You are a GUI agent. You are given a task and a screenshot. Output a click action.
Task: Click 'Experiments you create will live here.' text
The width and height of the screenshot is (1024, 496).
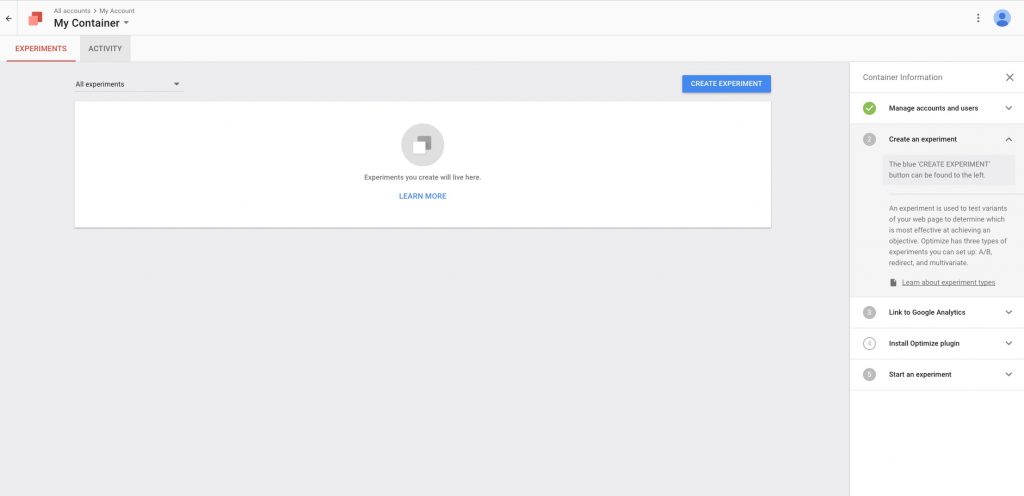click(423, 178)
